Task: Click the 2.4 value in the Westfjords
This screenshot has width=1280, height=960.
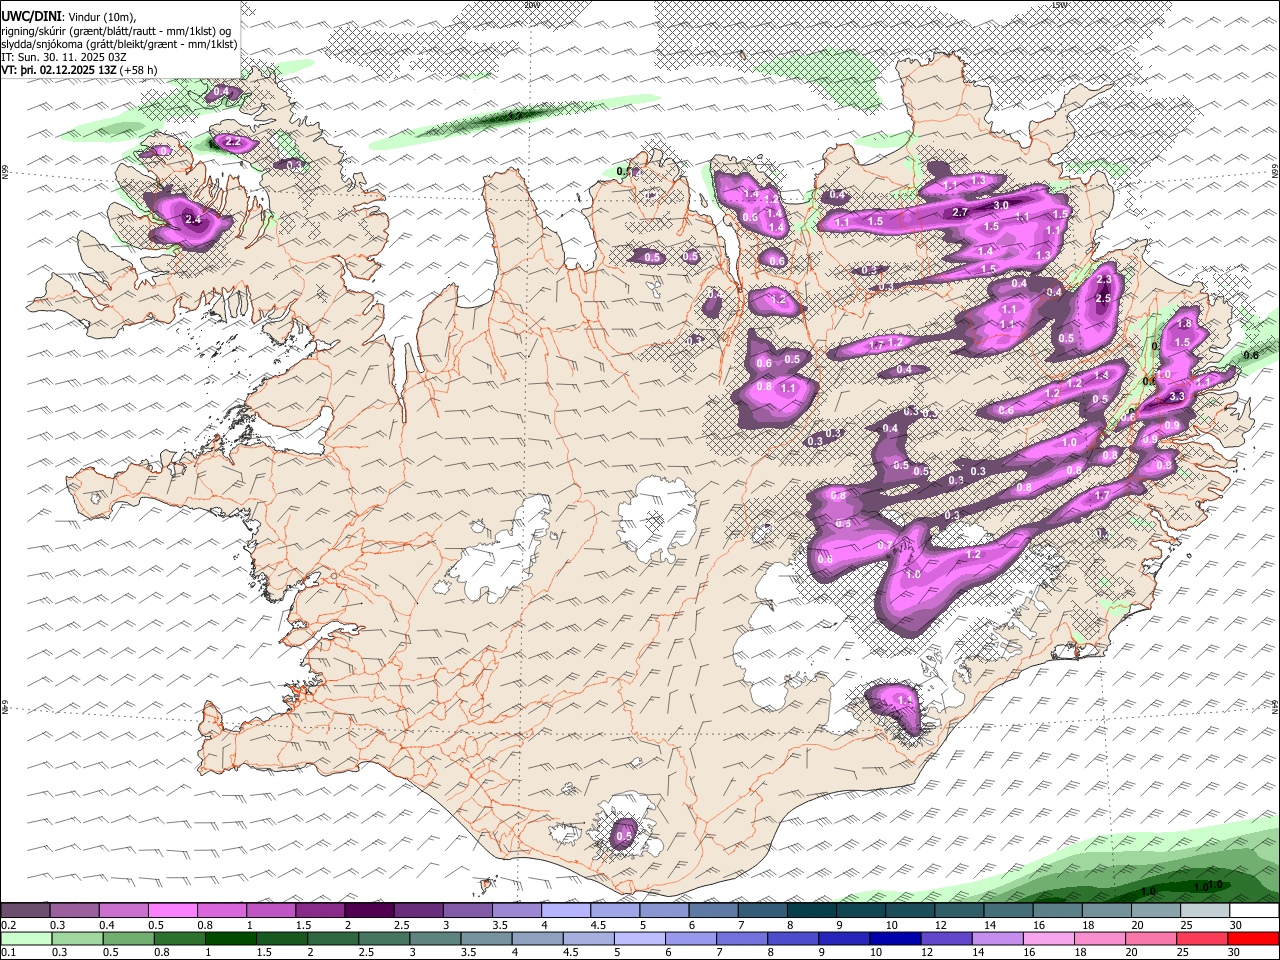Action: coord(193,219)
